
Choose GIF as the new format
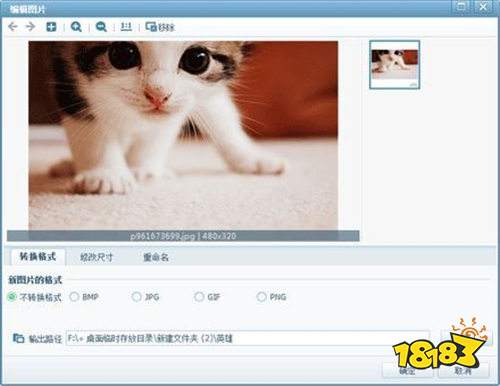pyautogui.click(x=207, y=297)
